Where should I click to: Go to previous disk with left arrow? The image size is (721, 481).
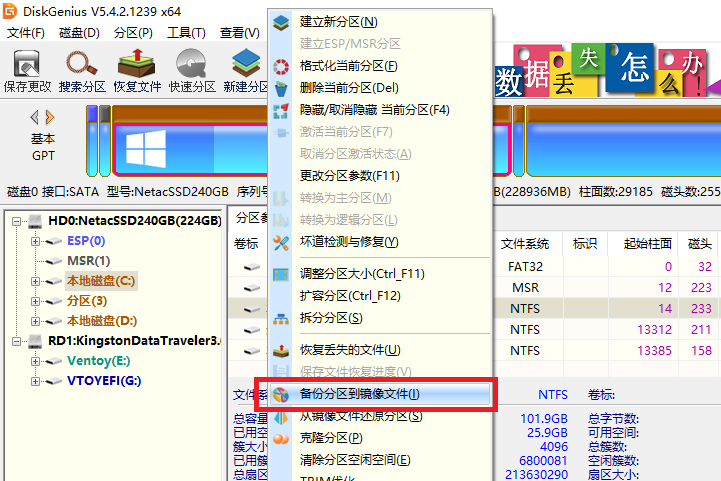click(34, 117)
